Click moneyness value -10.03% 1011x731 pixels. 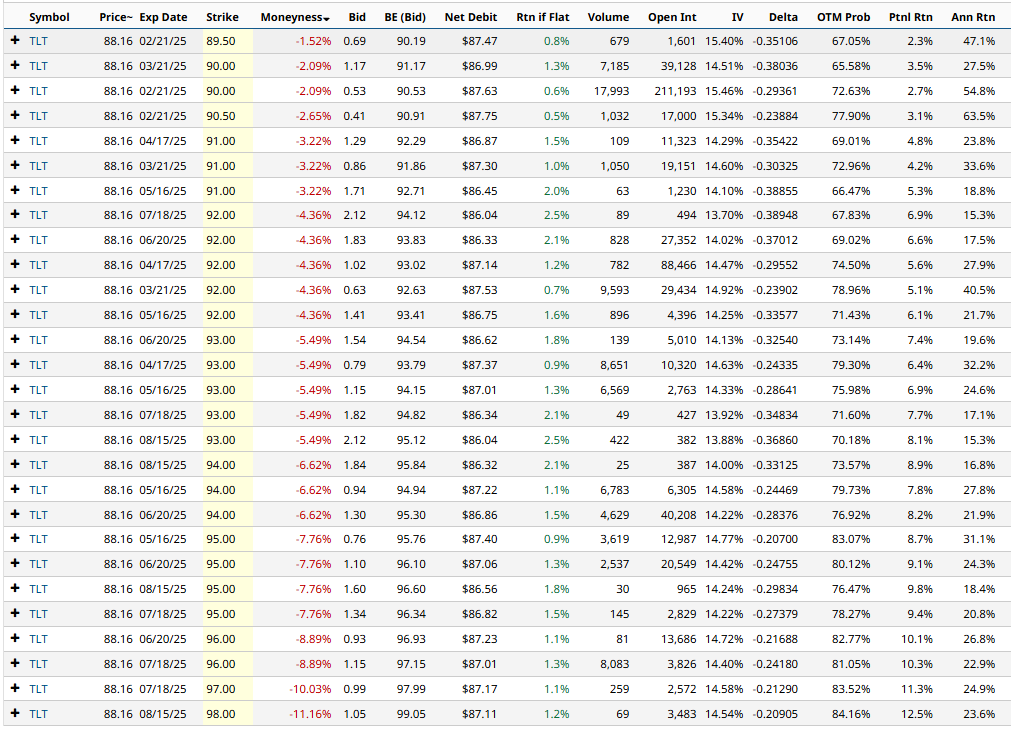pyautogui.click(x=310, y=689)
